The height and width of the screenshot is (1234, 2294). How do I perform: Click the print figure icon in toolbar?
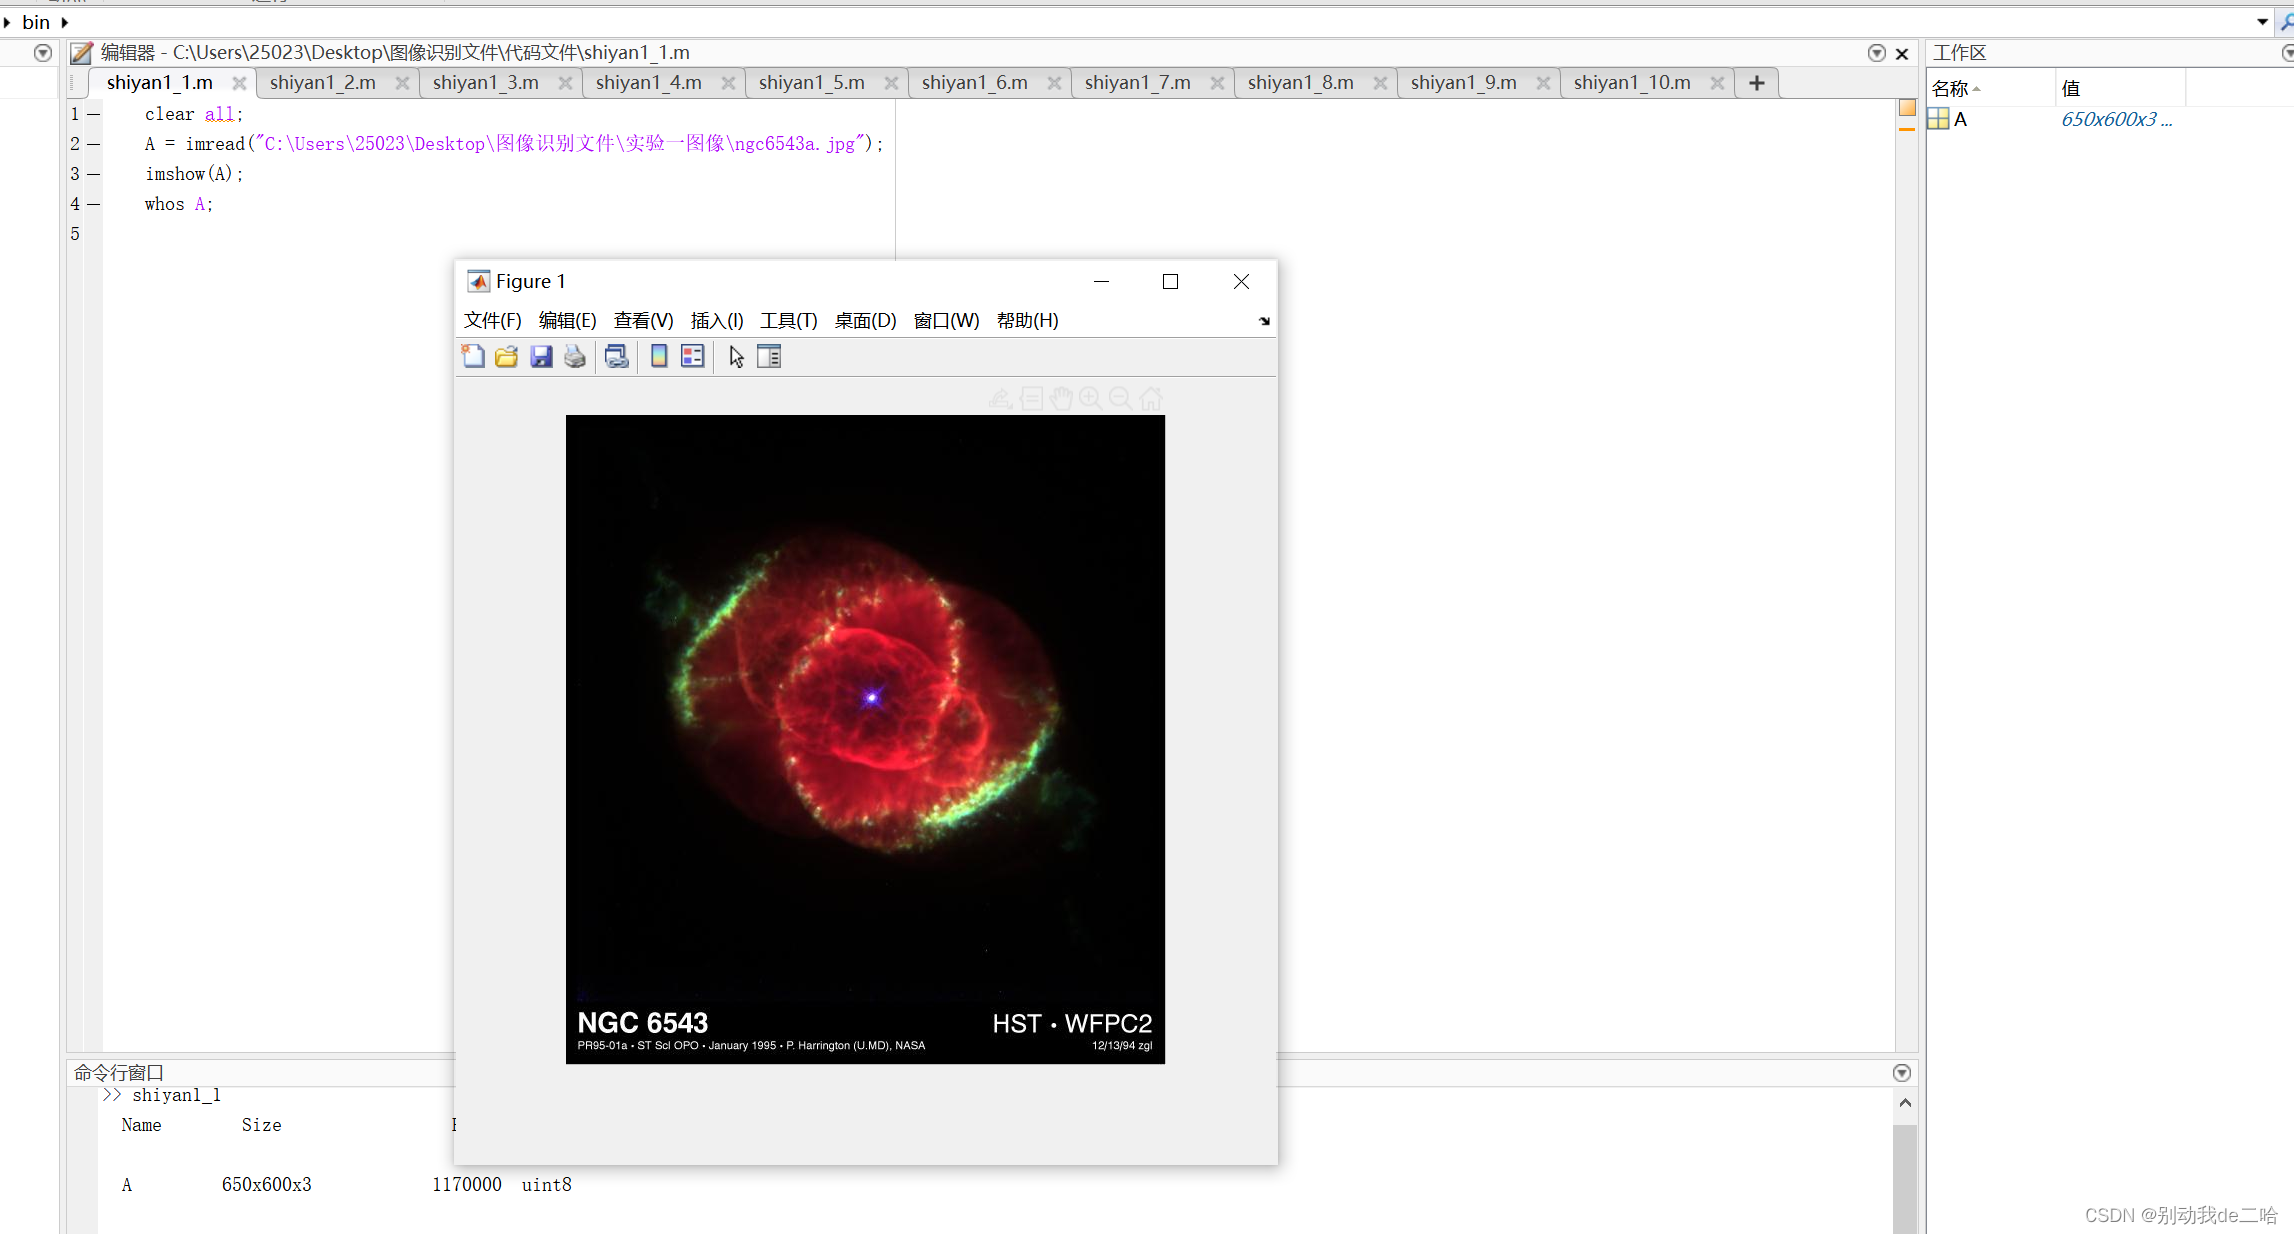(574, 356)
